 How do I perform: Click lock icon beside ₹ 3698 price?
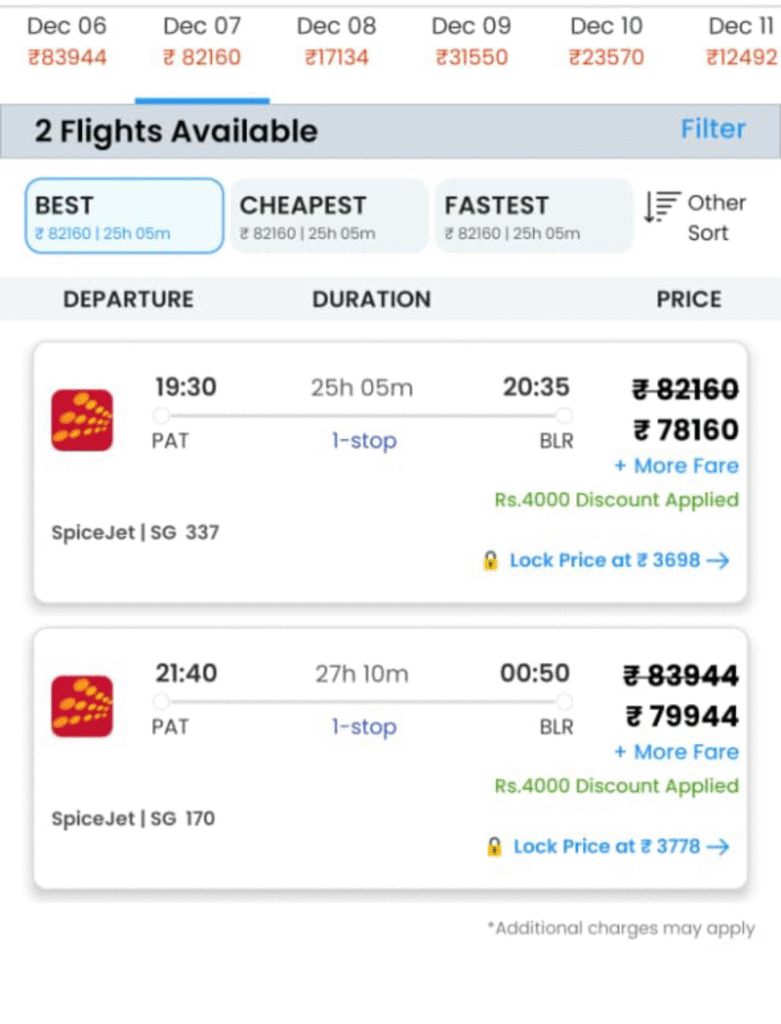tap(491, 561)
